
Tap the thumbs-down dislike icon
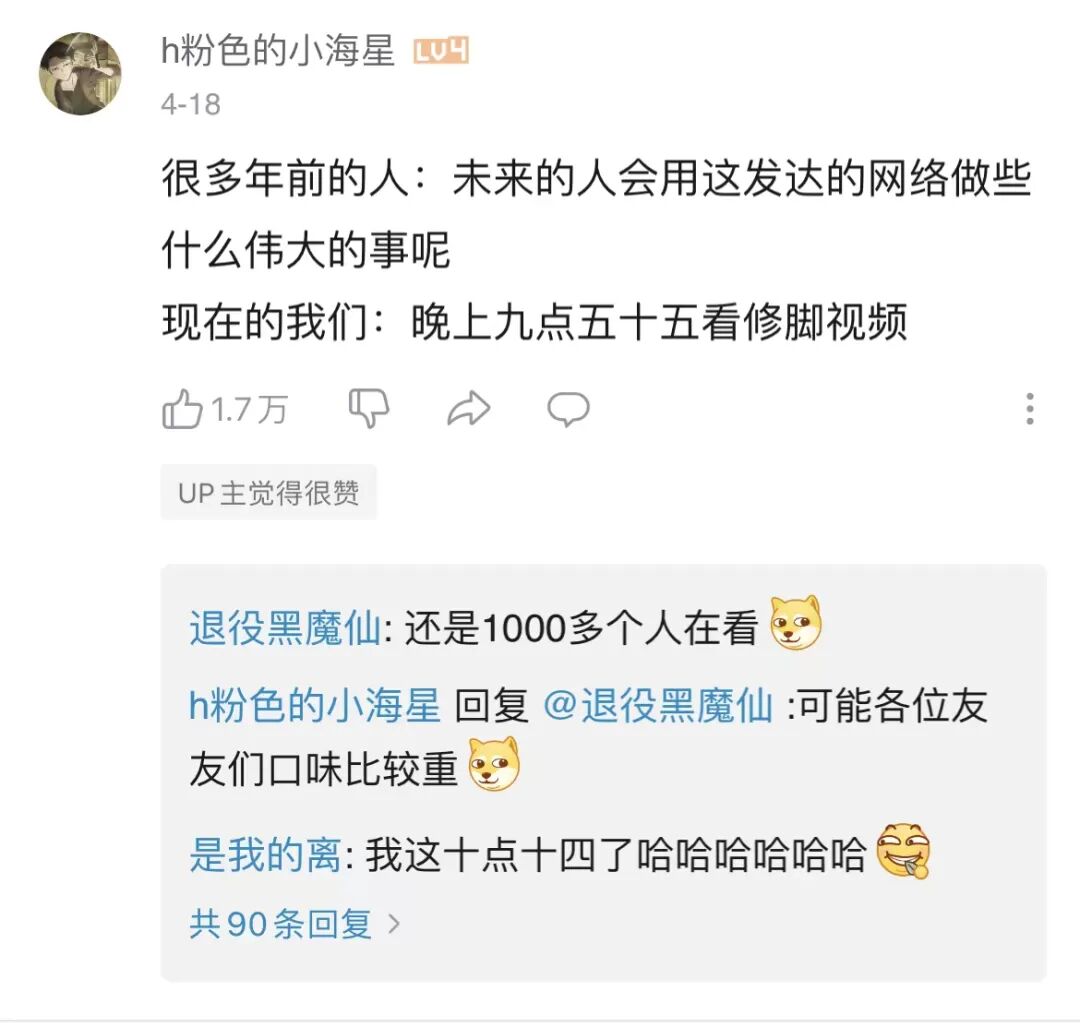(x=369, y=408)
